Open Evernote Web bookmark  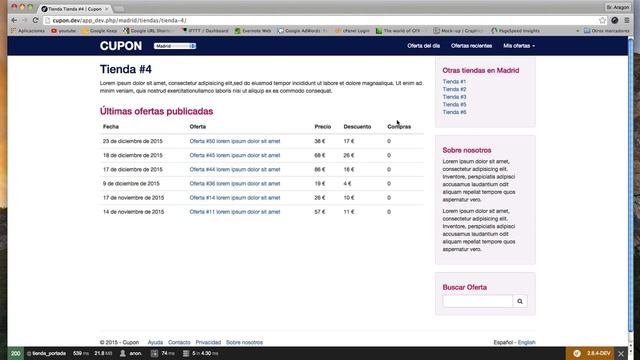pos(253,31)
